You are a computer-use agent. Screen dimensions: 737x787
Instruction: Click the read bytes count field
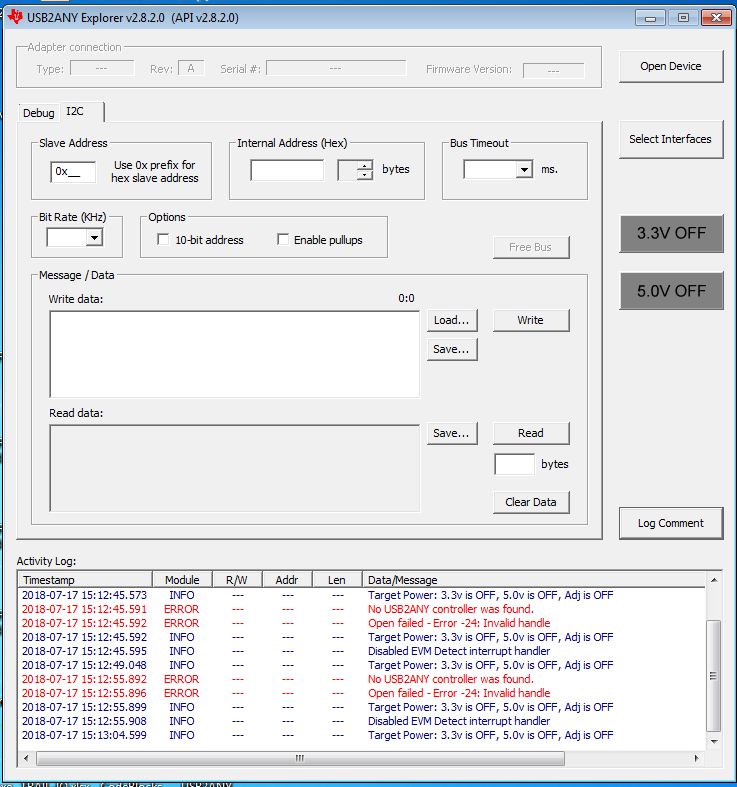pos(515,464)
